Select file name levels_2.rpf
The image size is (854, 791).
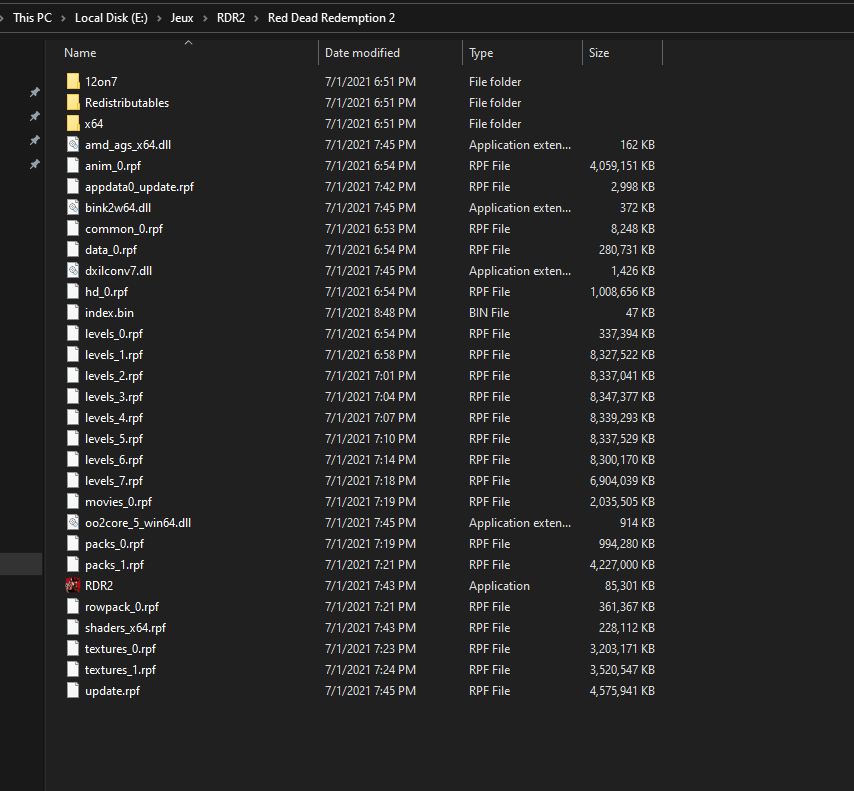(114, 376)
